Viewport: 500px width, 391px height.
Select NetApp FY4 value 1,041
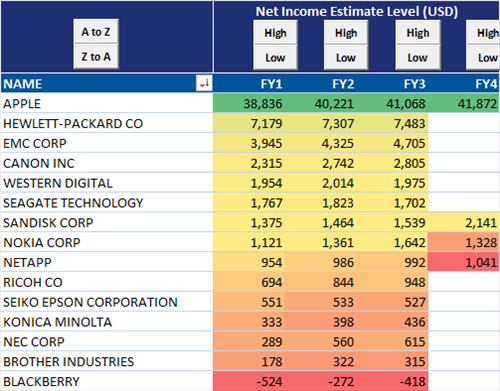[464, 262]
